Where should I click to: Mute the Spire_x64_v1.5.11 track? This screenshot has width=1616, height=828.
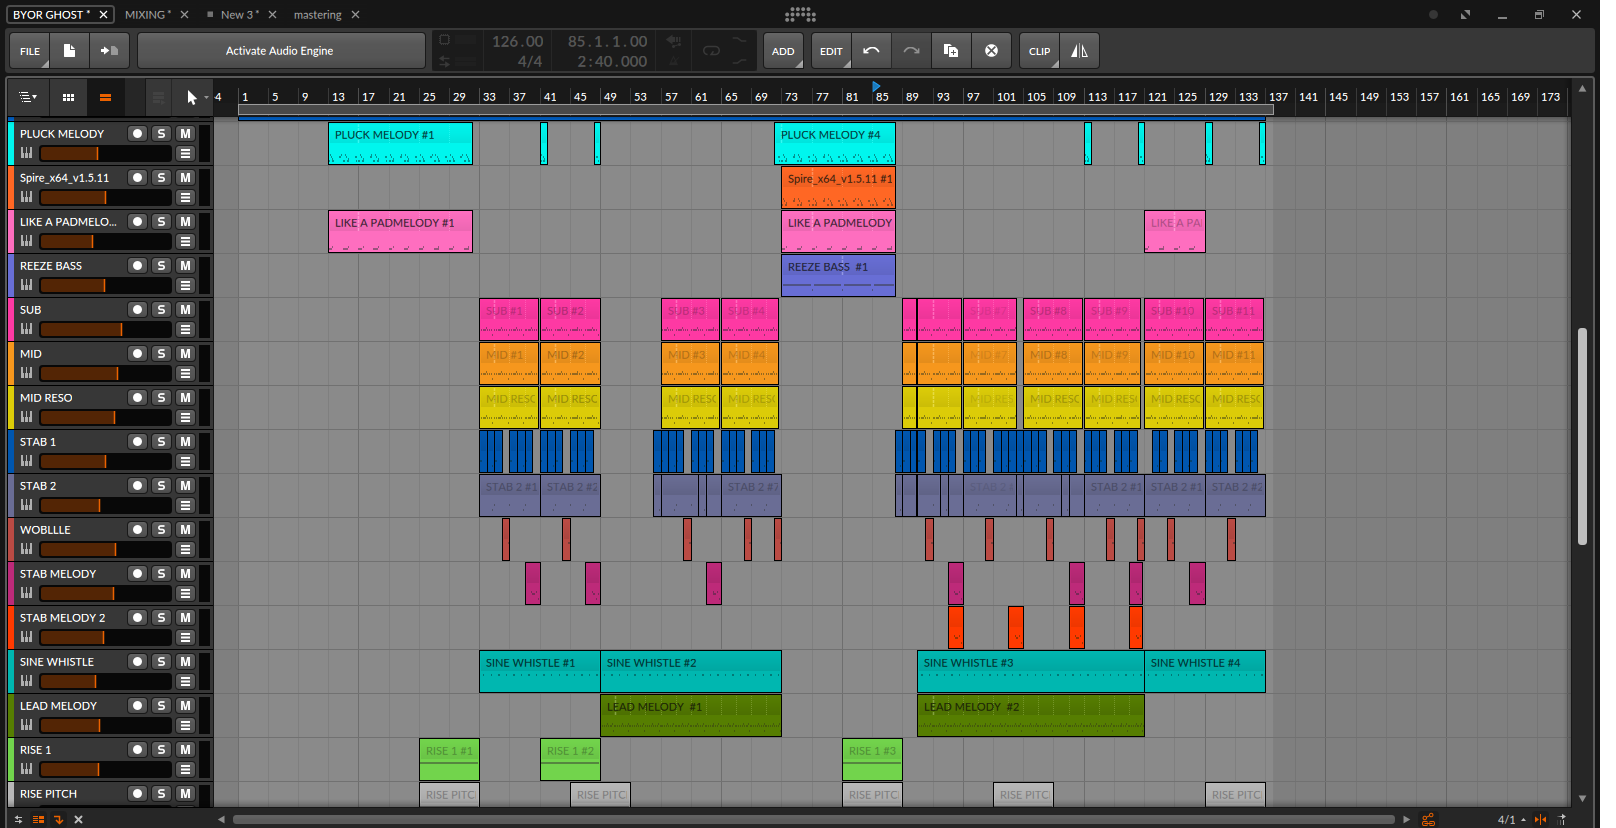185,178
